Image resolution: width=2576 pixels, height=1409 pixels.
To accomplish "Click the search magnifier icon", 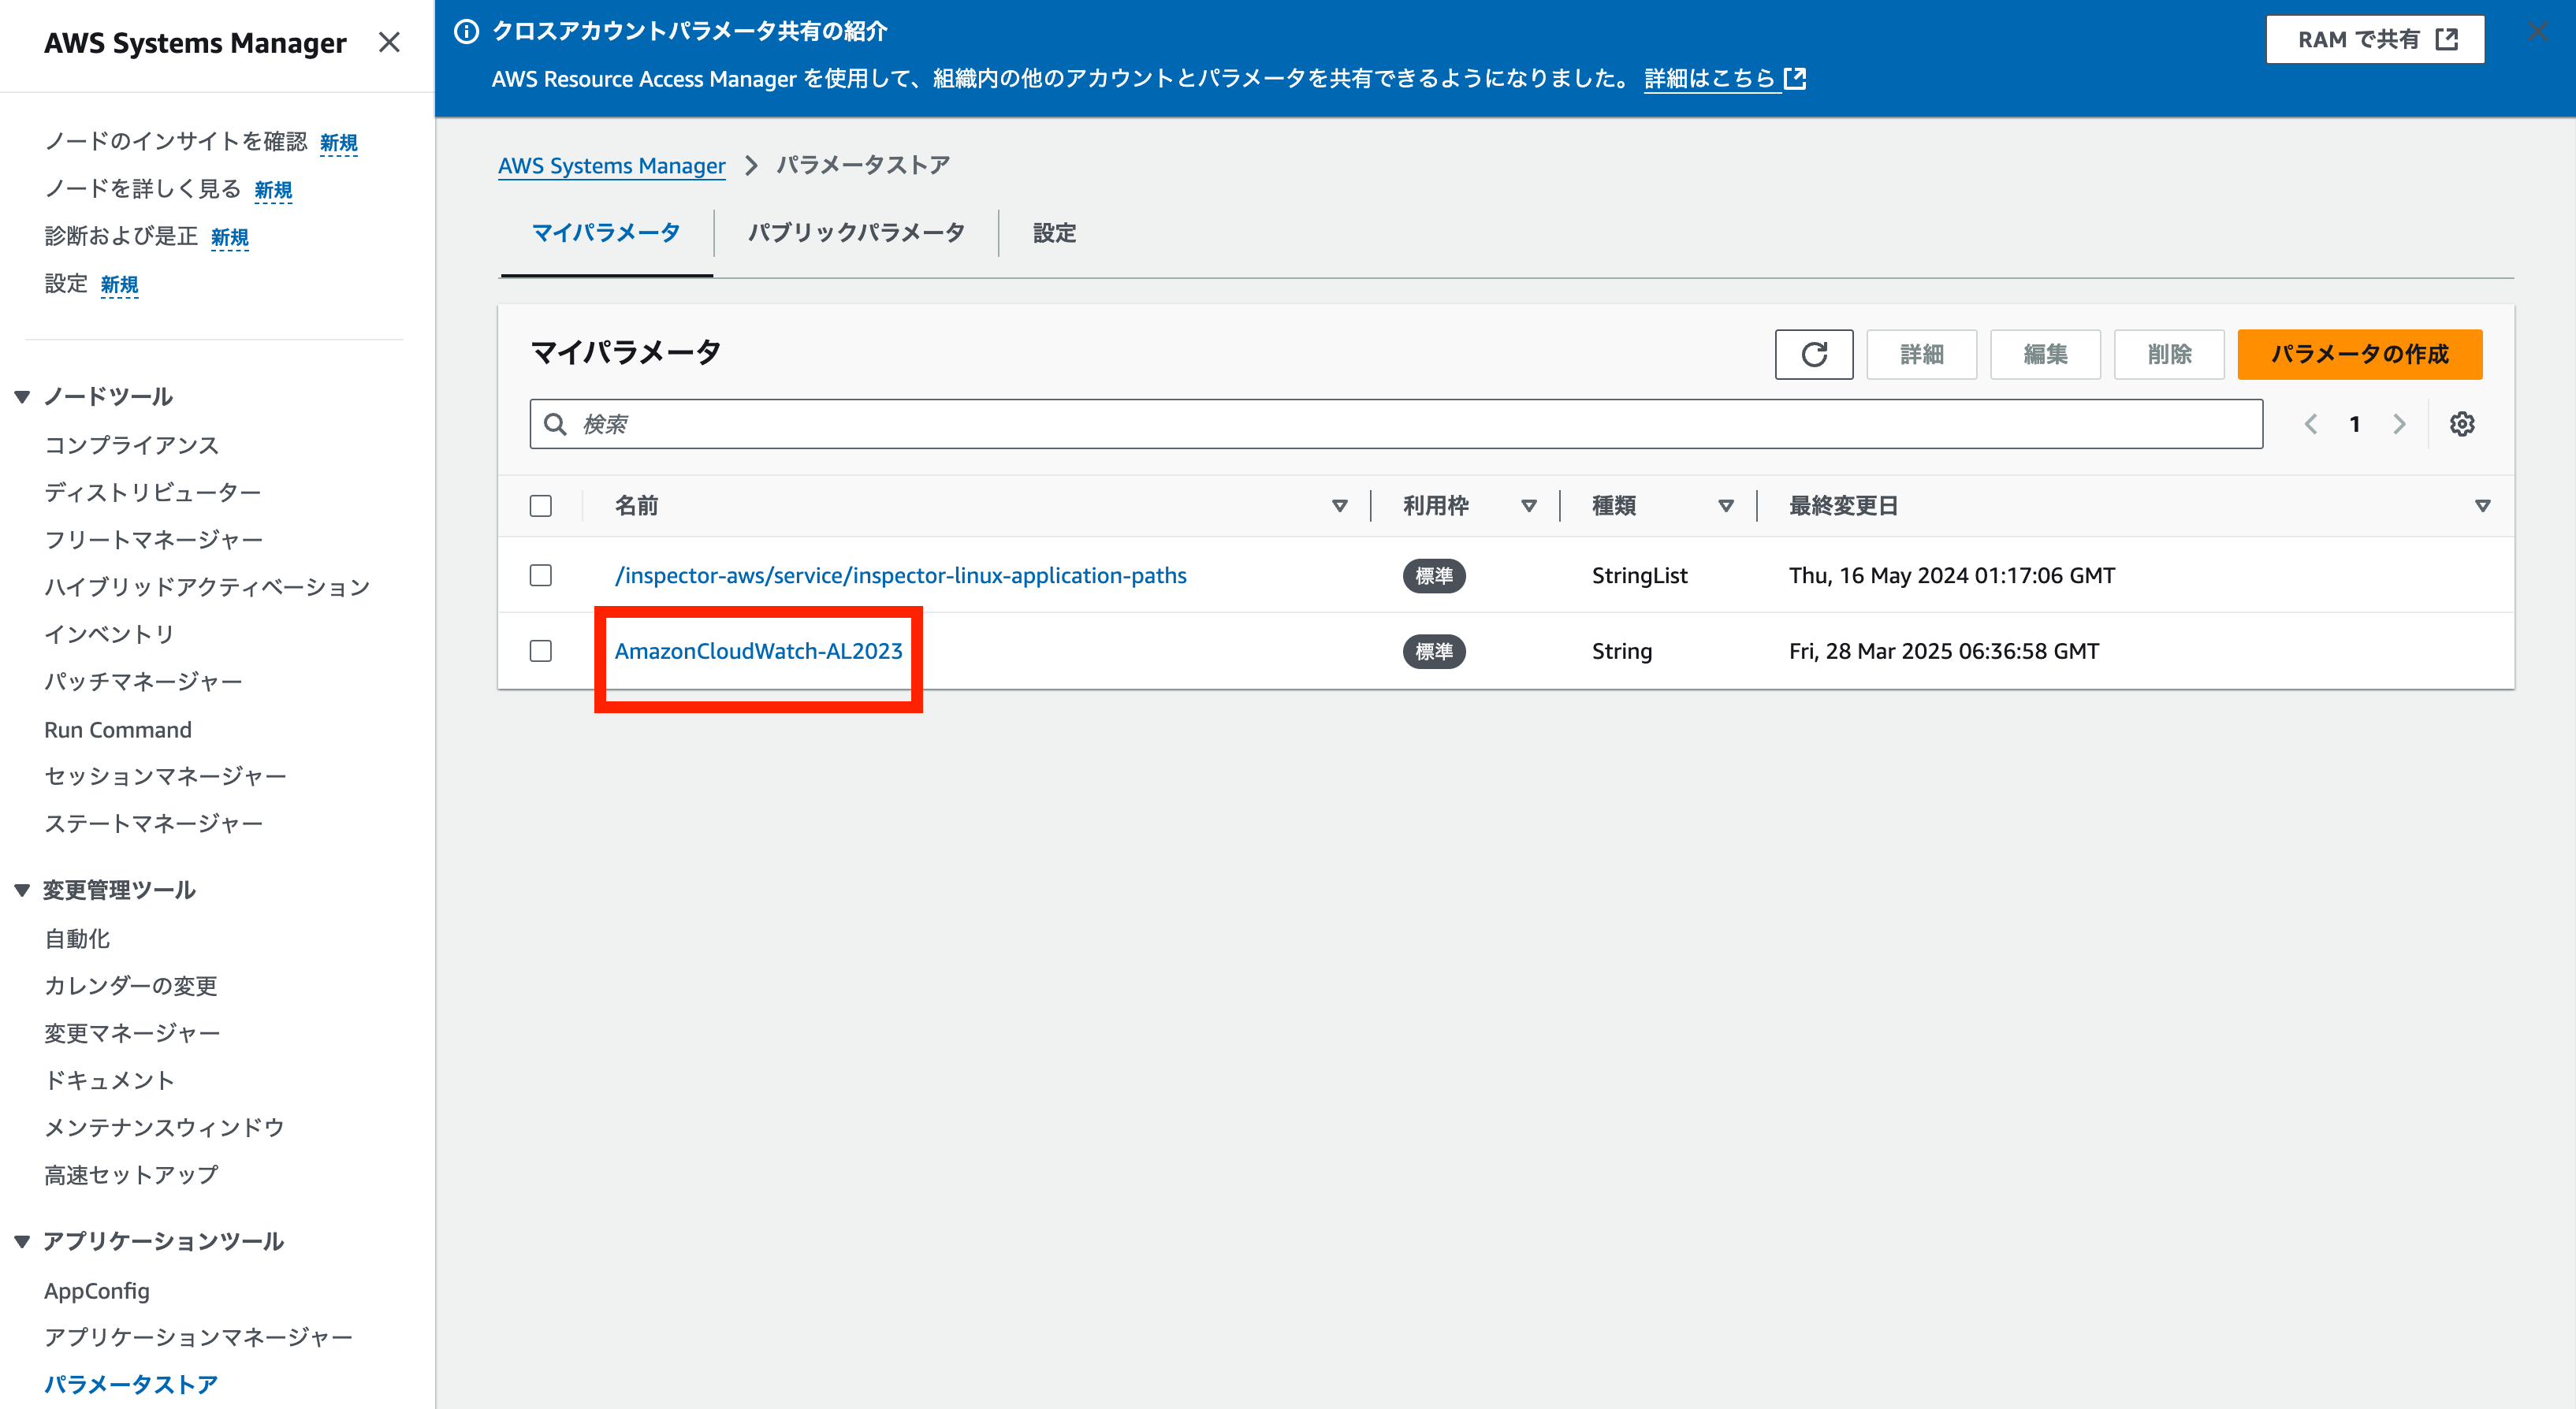I will click(x=555, y=424).
